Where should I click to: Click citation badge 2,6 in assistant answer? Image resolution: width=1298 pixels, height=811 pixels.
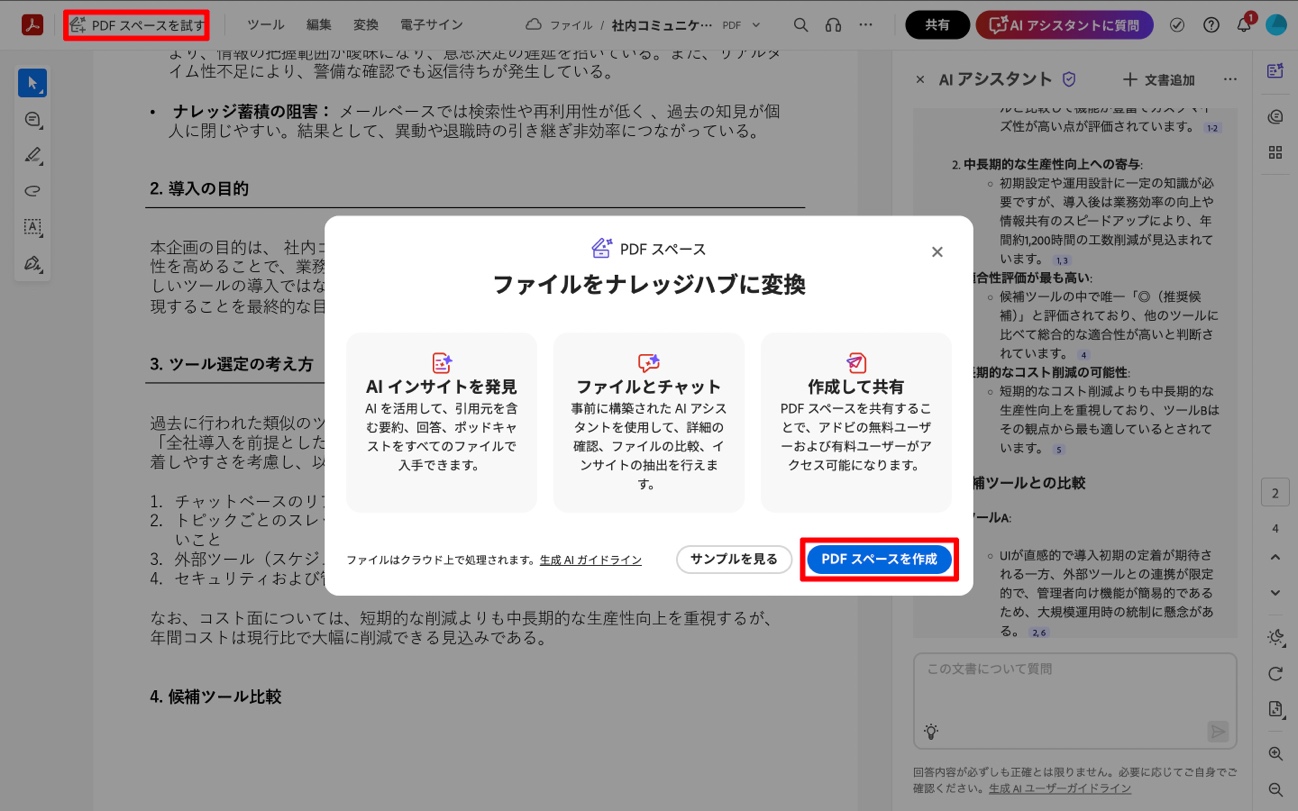tap(1039, 633)
